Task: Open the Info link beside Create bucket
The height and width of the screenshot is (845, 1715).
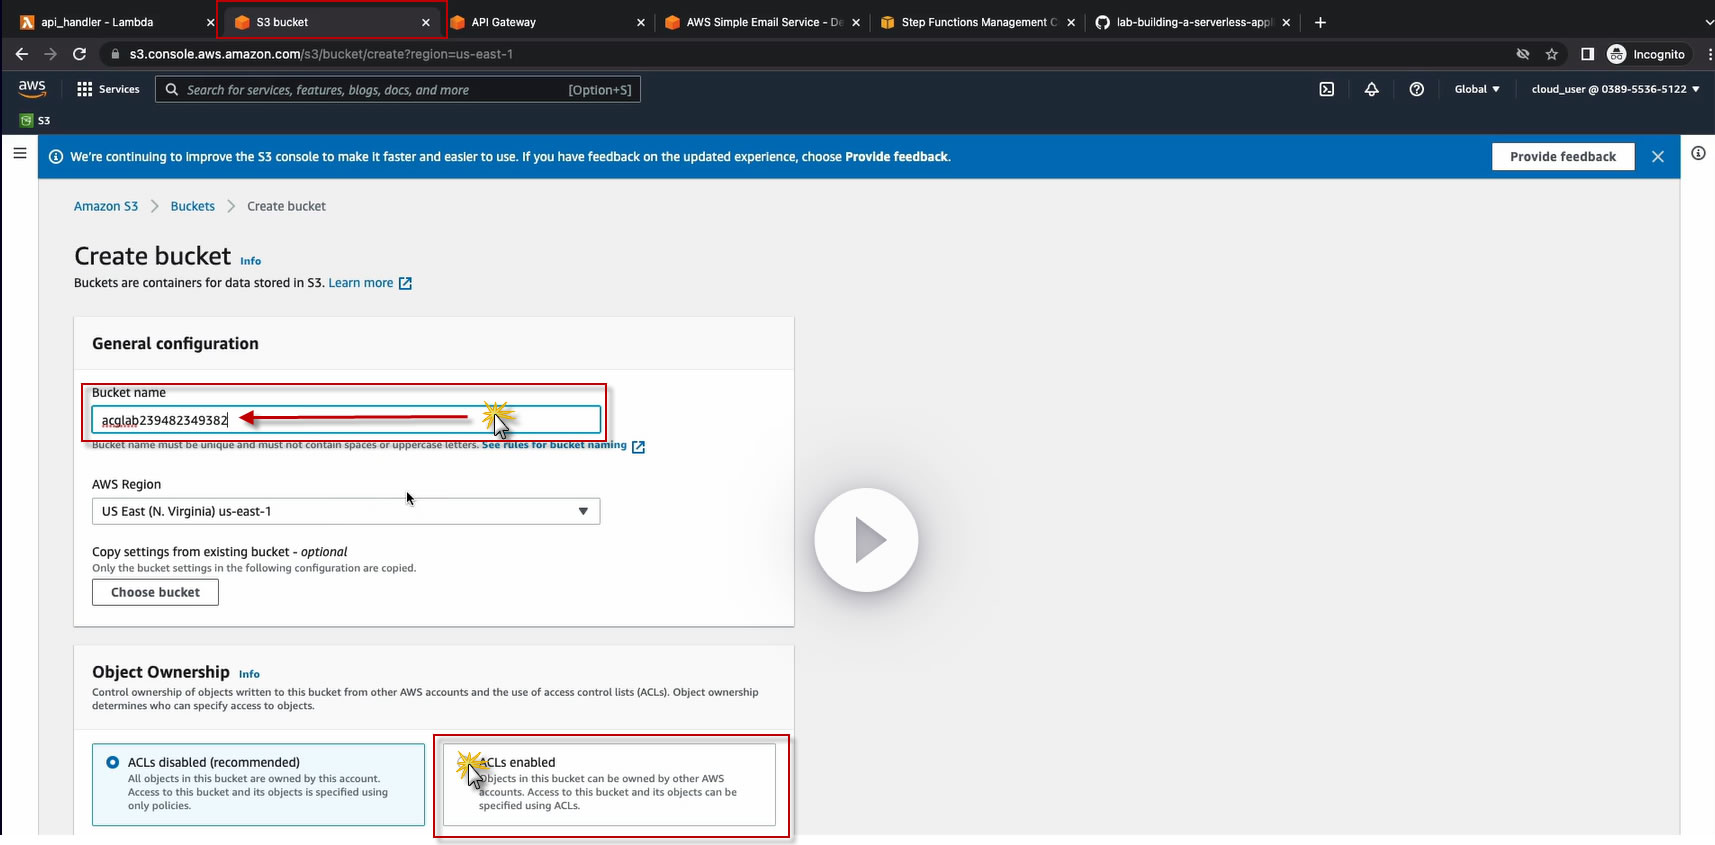Action: coord(250,261)
